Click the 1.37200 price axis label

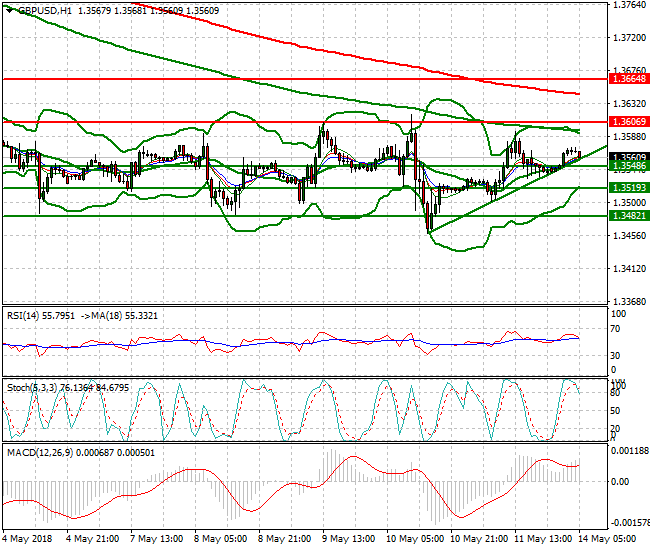click(629, 38)
